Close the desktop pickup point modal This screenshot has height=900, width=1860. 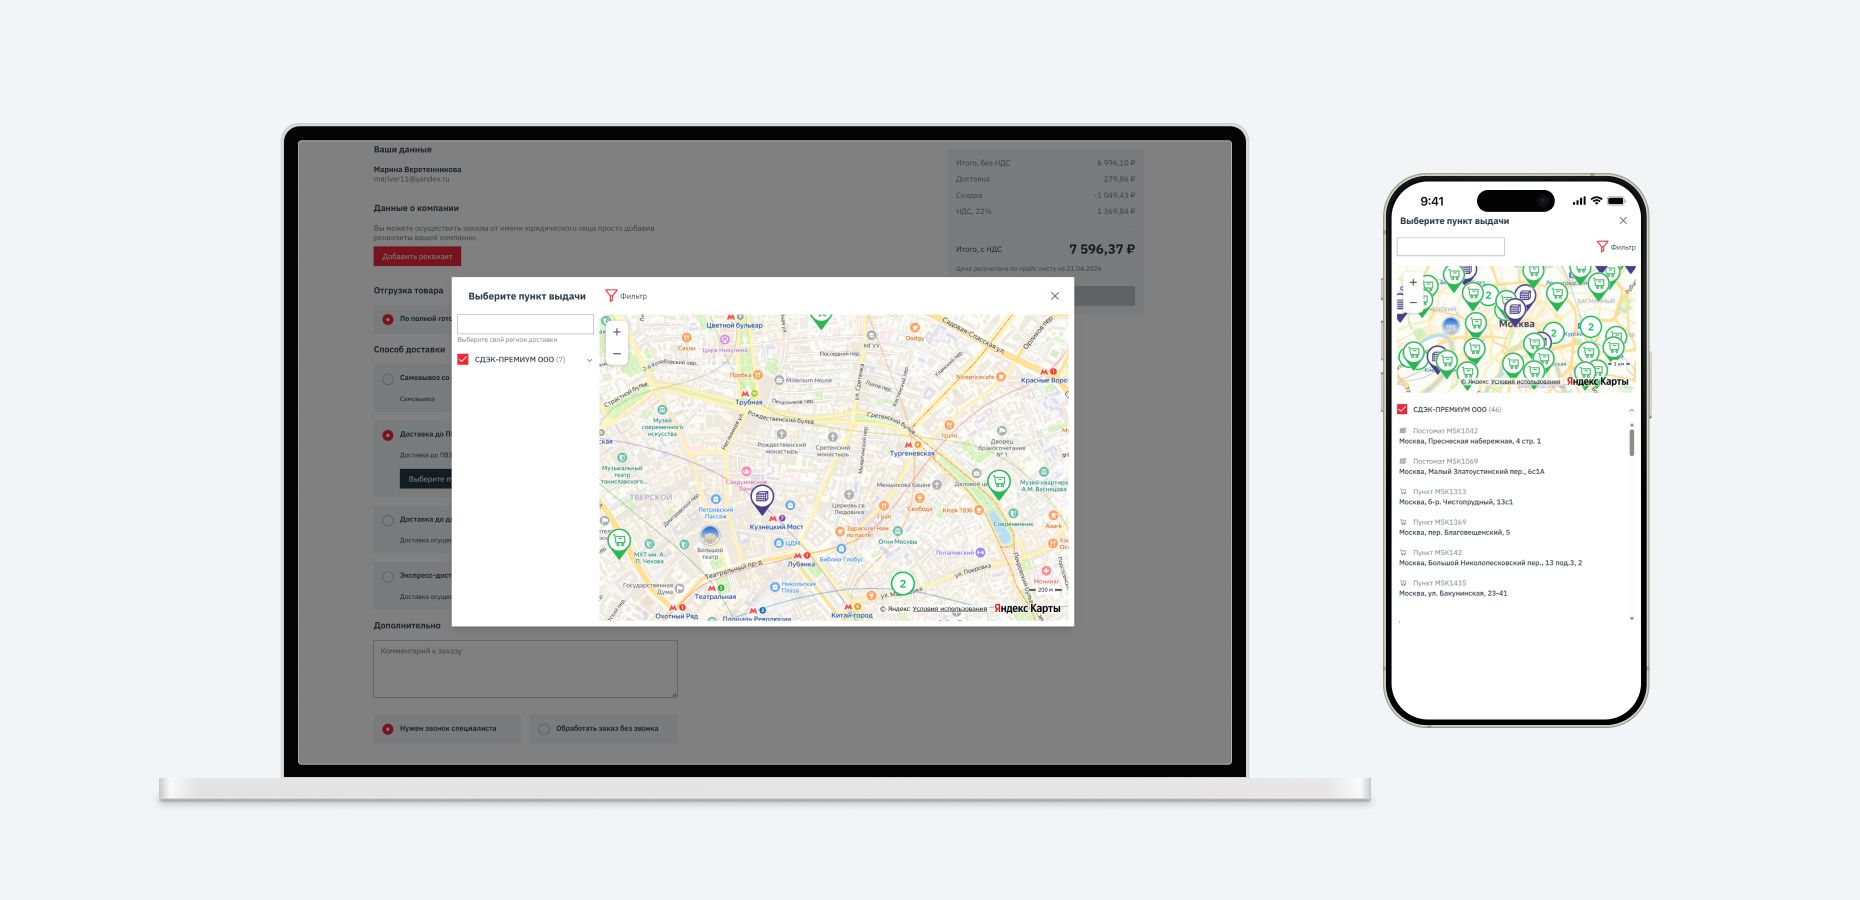(1054, 296)
